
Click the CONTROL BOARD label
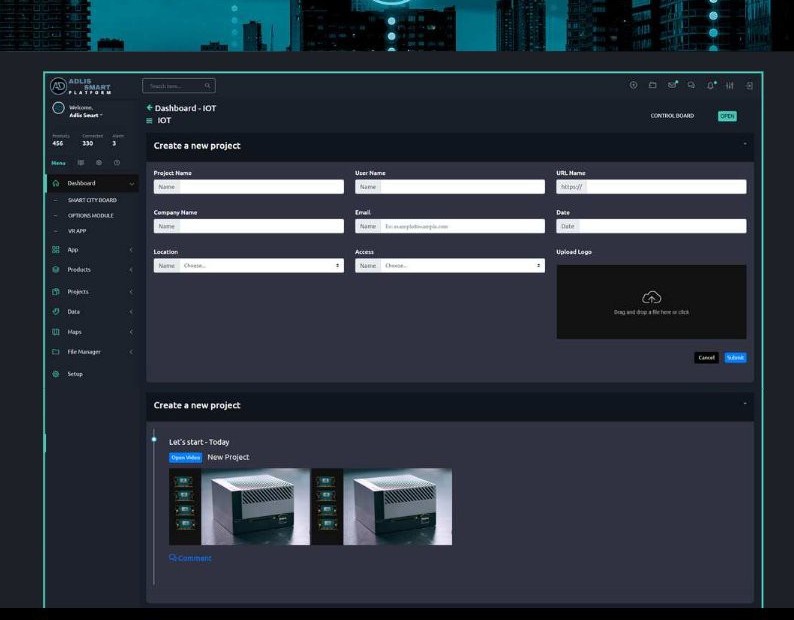coord(672,115)
